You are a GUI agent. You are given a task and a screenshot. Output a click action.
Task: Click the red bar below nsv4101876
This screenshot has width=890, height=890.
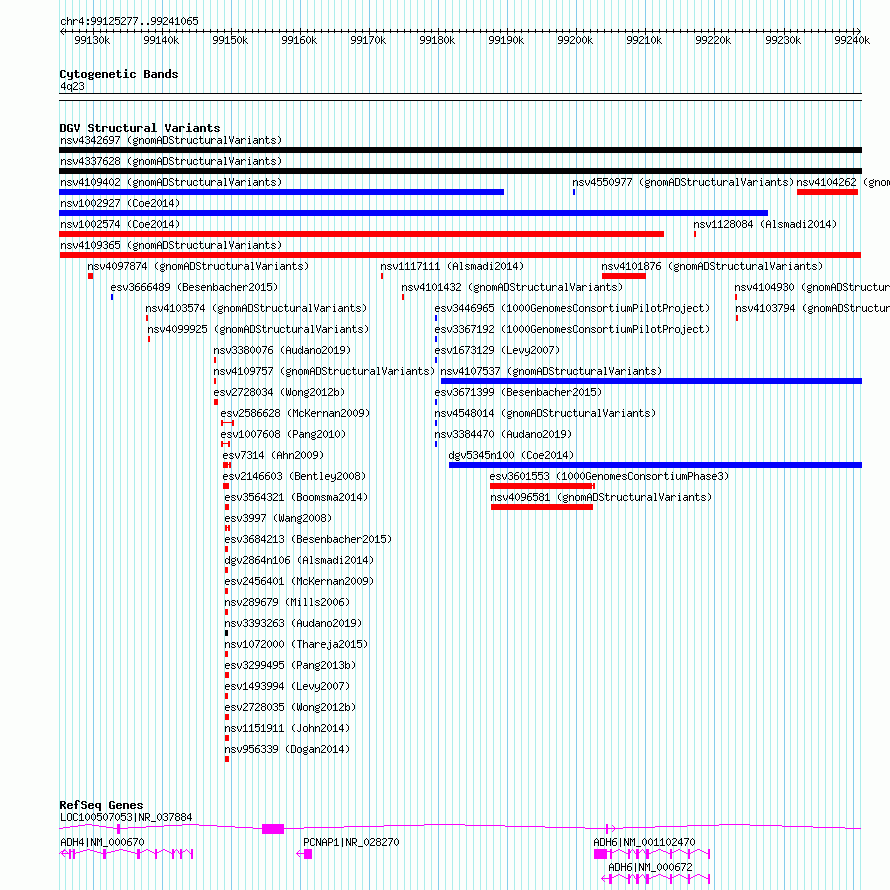[x=624, y=276]
